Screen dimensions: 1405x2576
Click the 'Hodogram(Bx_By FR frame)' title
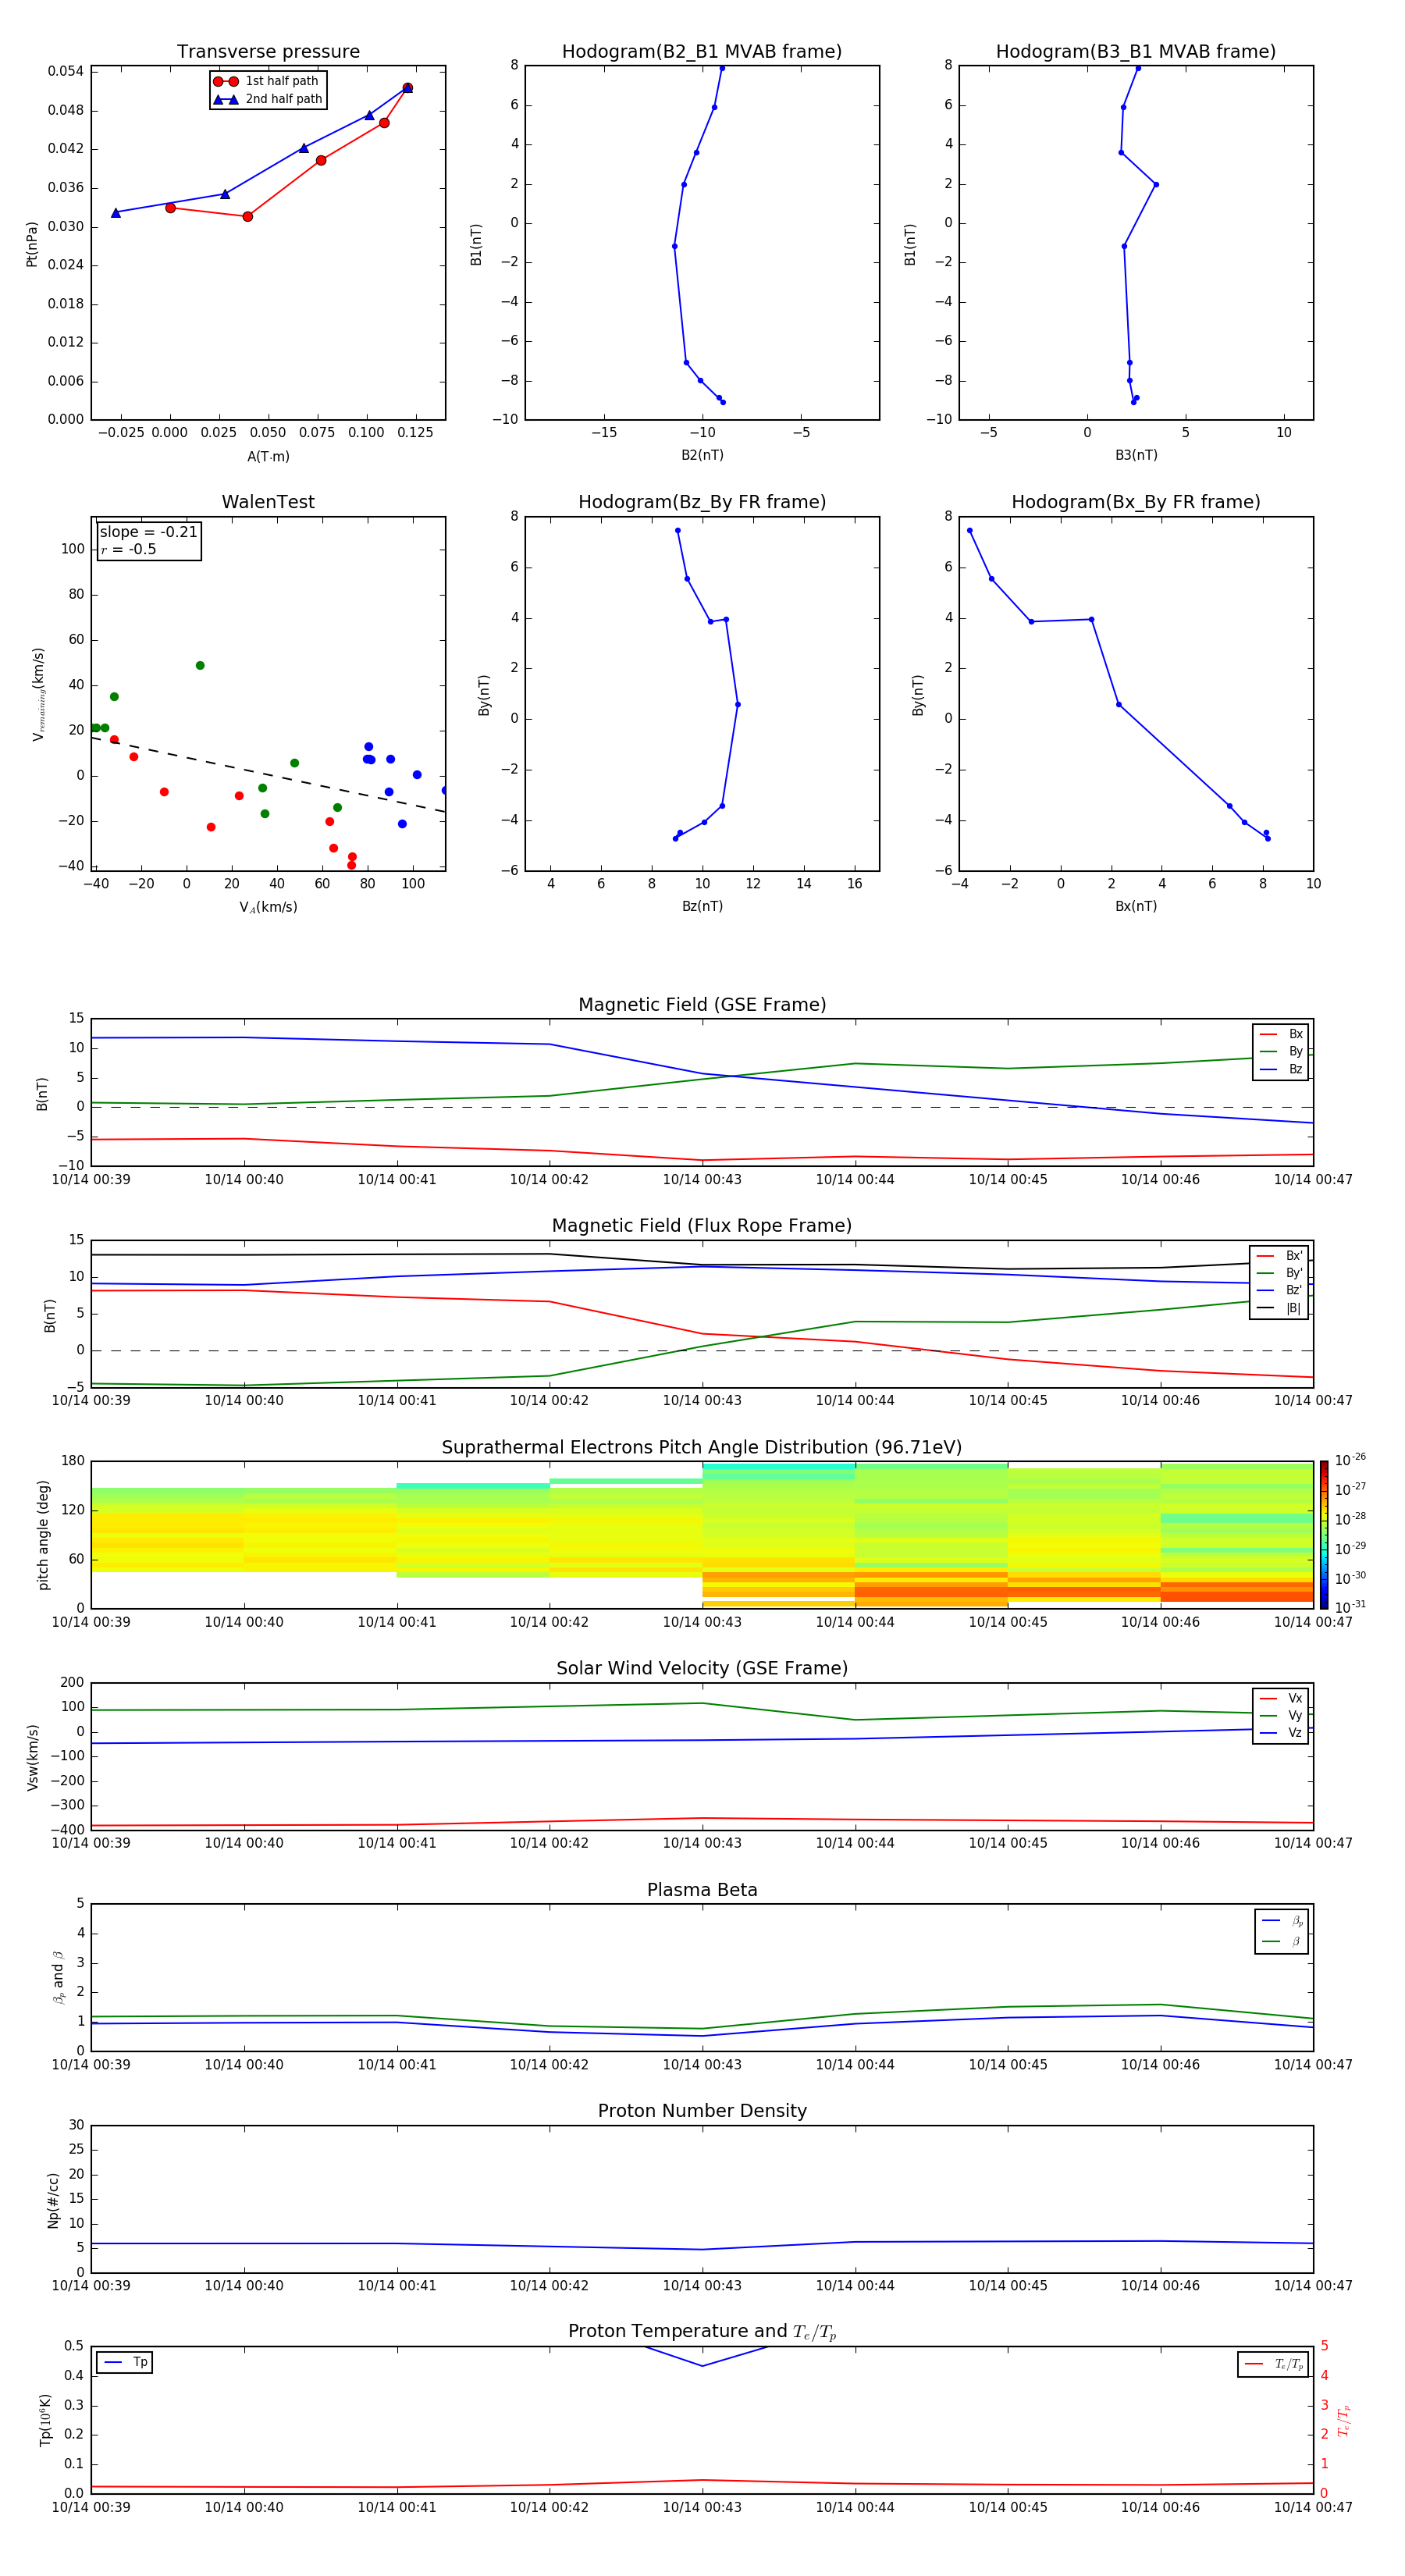[x=1136, y=502]
